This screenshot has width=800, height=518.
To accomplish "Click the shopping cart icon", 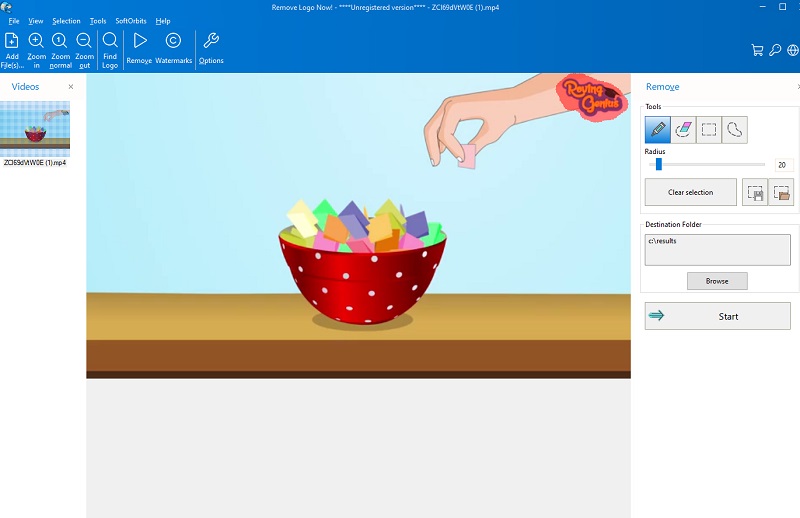I will point(757,50).
